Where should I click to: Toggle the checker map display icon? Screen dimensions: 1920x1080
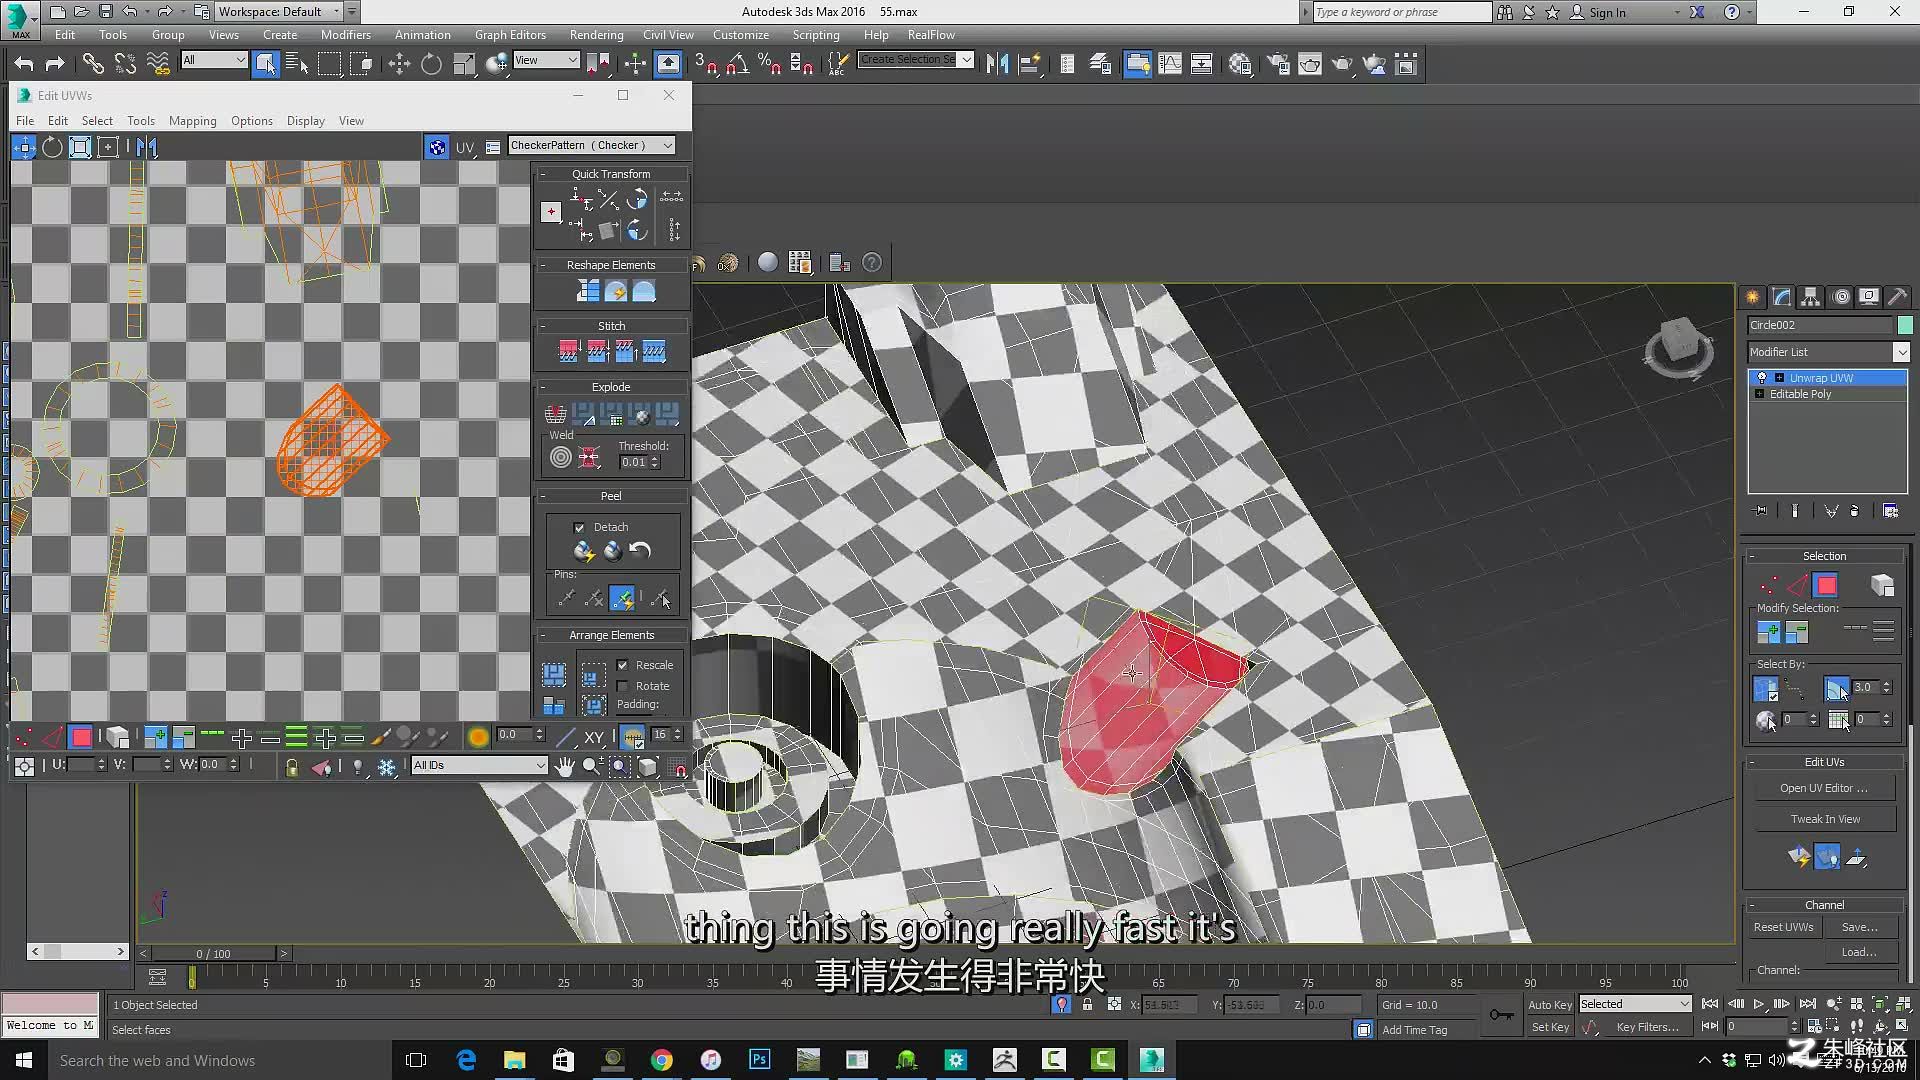[437, 147]
